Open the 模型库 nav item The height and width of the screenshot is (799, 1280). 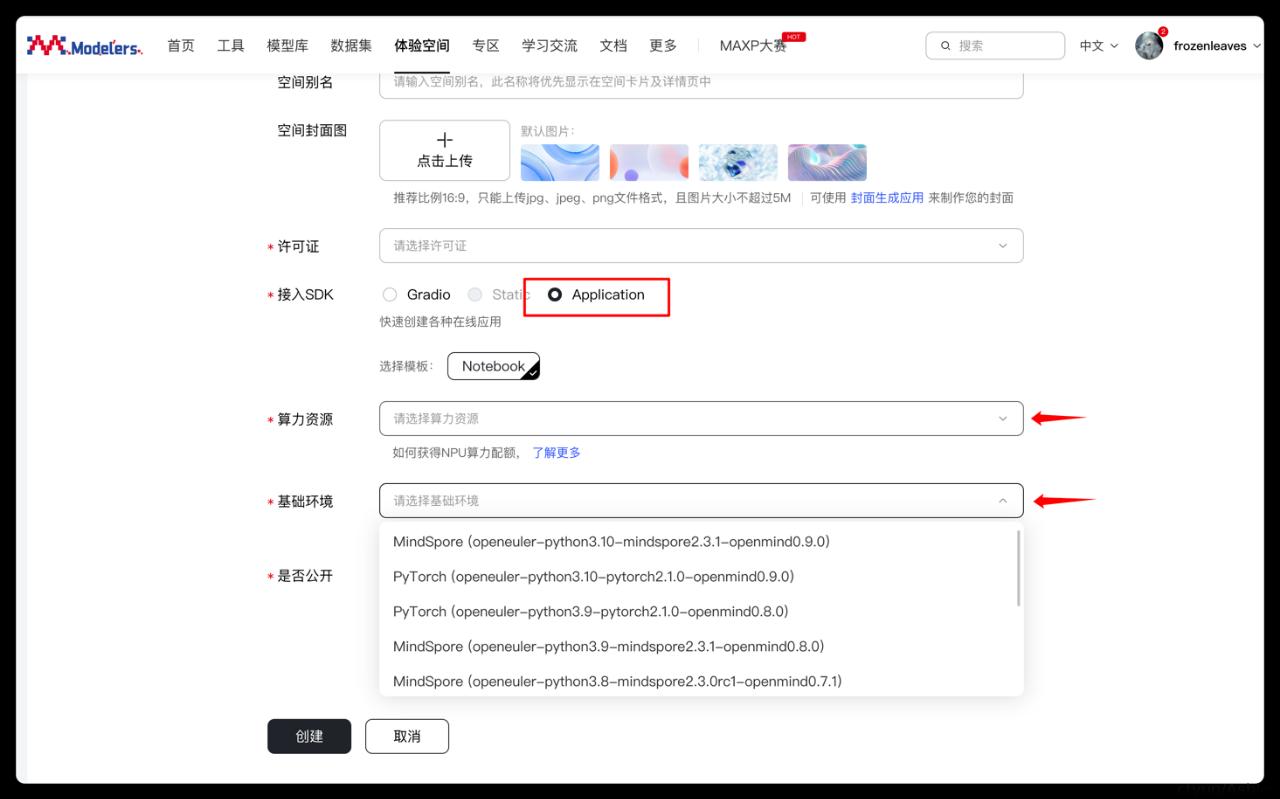click(x=288, y=46)
